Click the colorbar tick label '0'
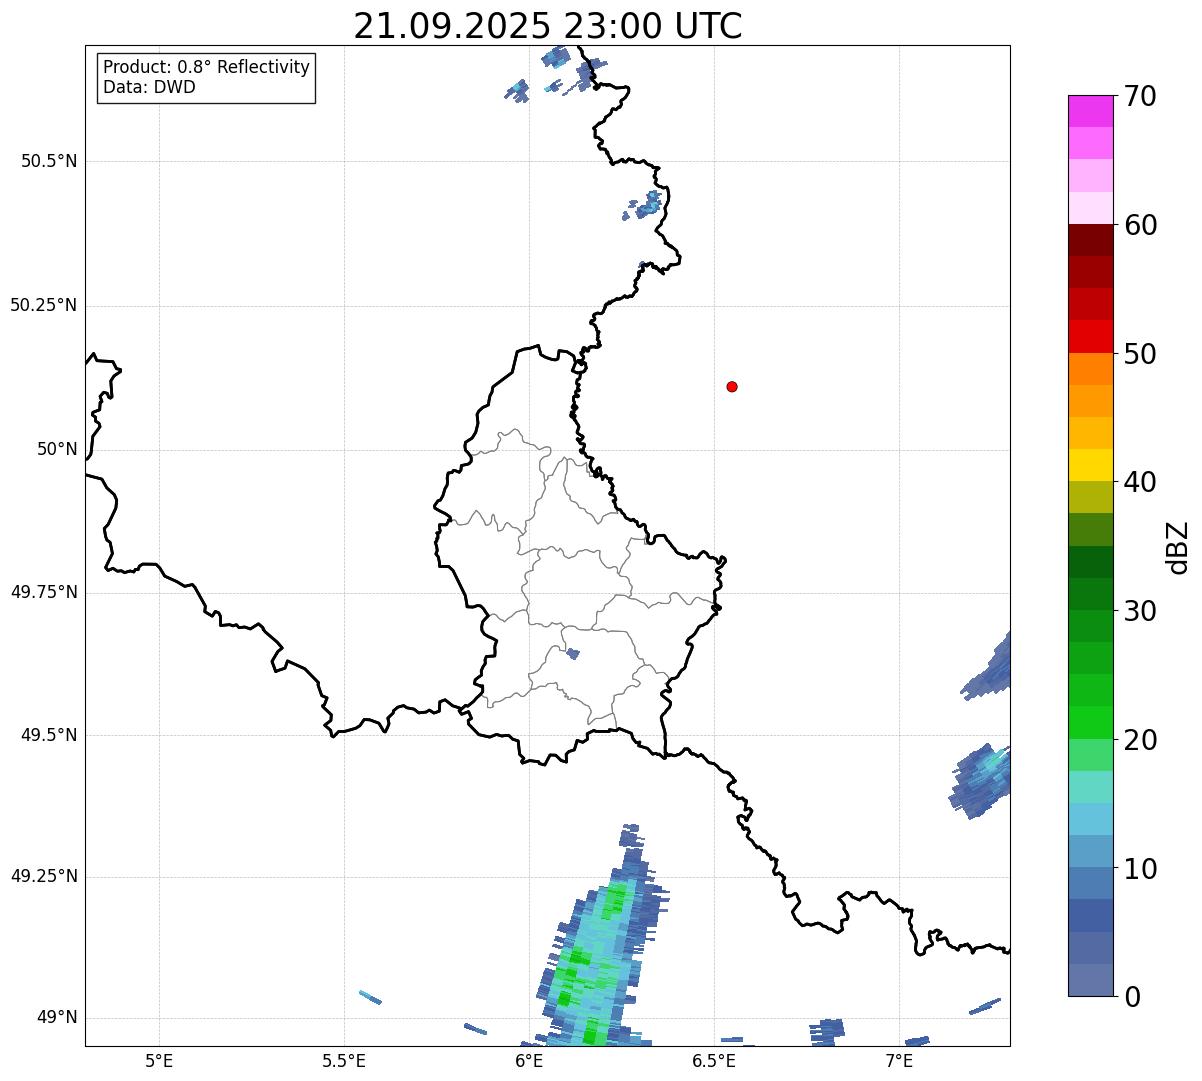Screen dimensions: 1202x1081 [1132, 997]
